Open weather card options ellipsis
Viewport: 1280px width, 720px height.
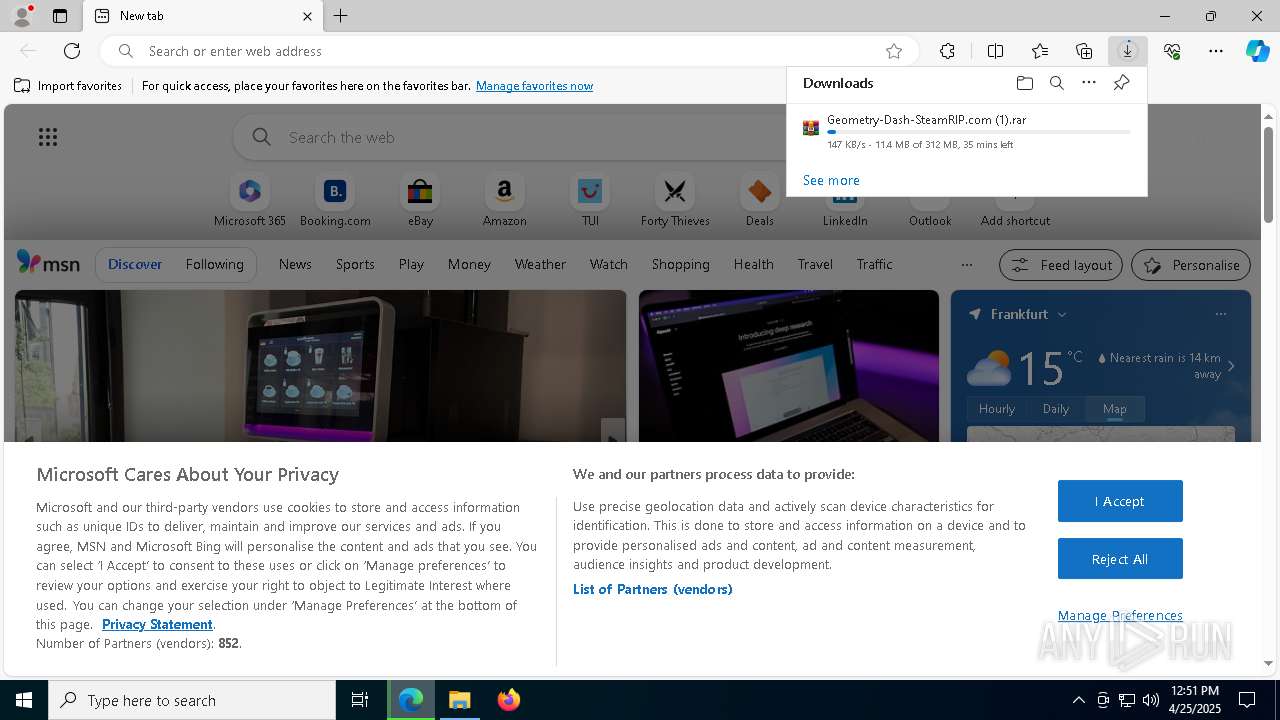pos(1221,314)
